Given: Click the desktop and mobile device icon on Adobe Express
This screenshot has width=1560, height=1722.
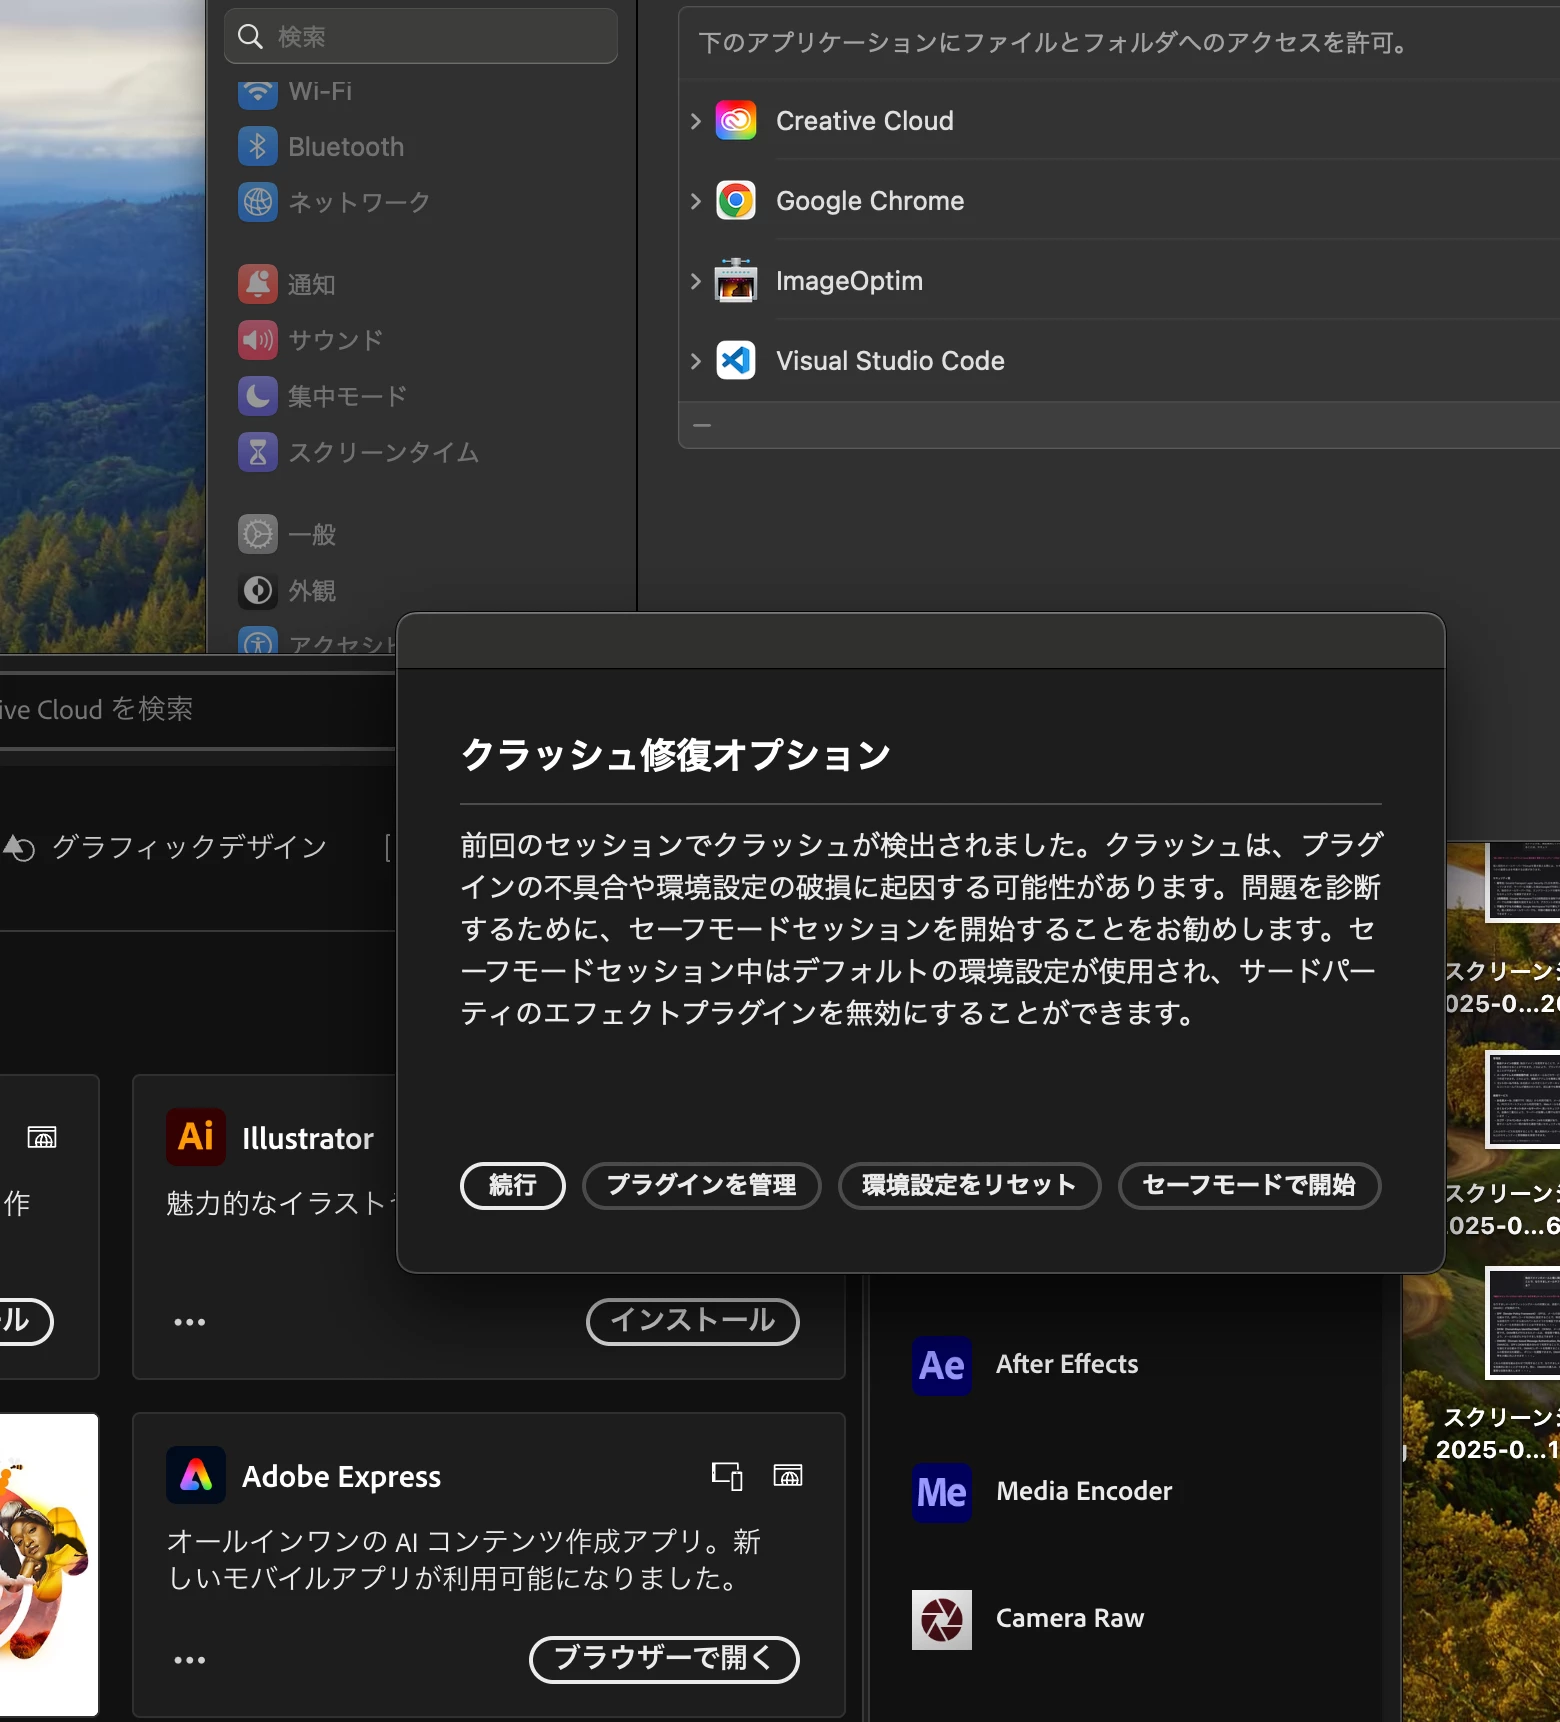Looking at the screenshot, I should coord(727,1475).
